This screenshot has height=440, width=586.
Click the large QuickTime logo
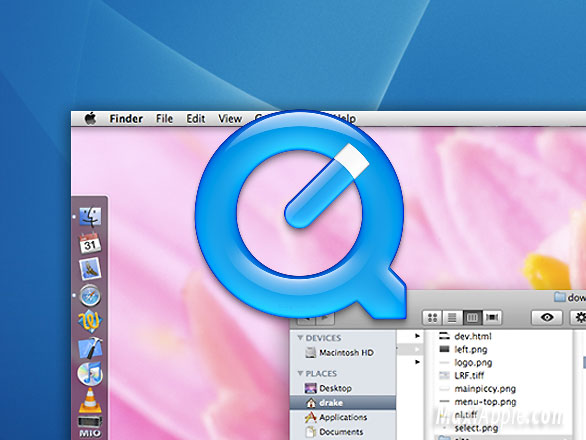click(300, 215)
